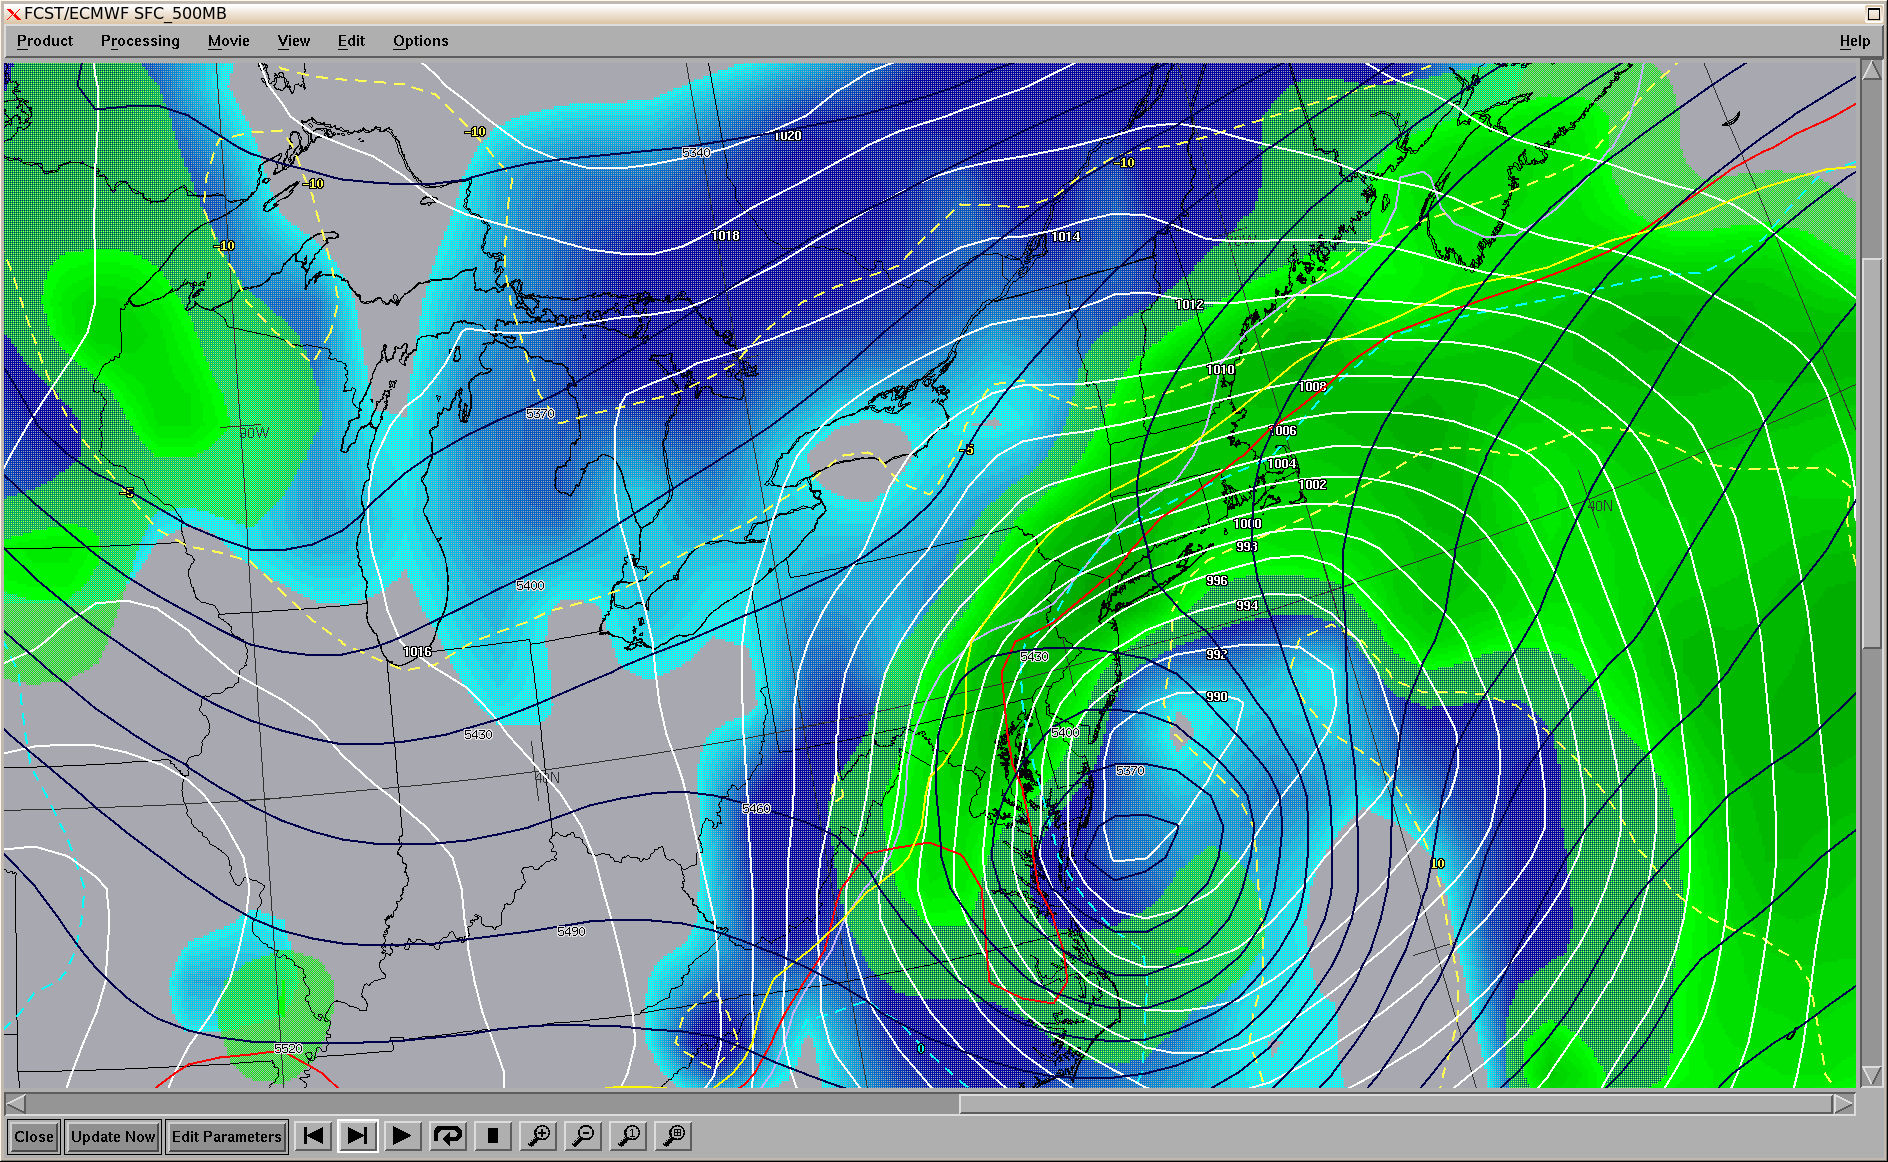Click the 996 isobar label
This screenshot has width=1888, height=1162.
1217,581
